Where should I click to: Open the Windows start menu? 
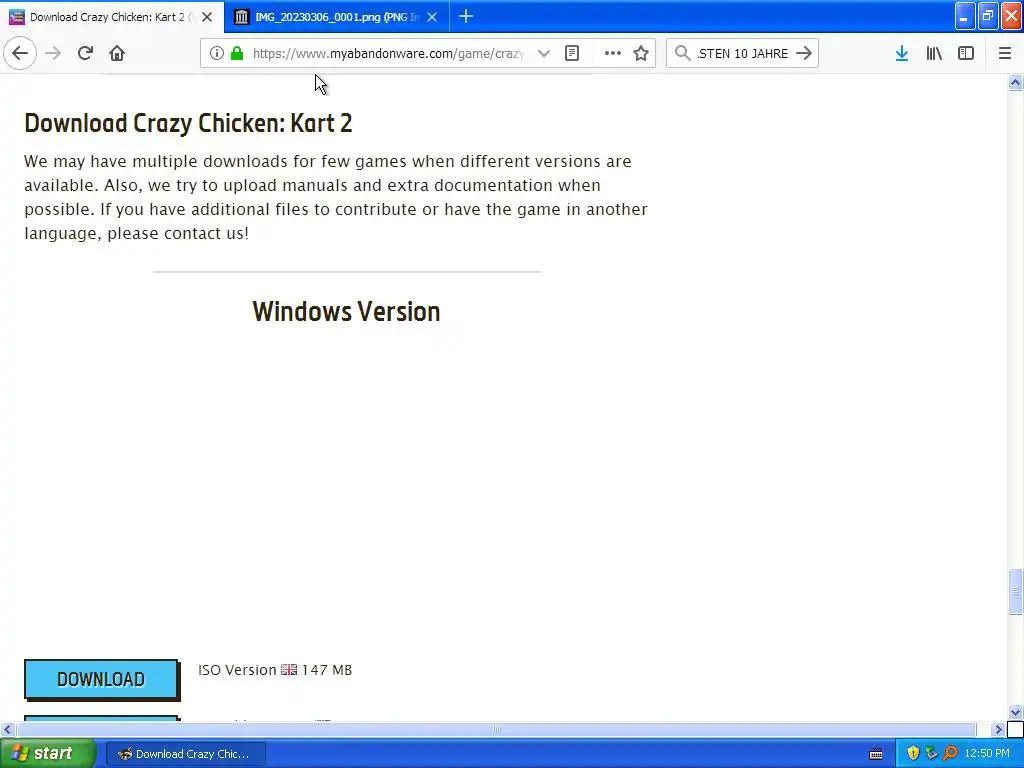(x=47, y=753)
